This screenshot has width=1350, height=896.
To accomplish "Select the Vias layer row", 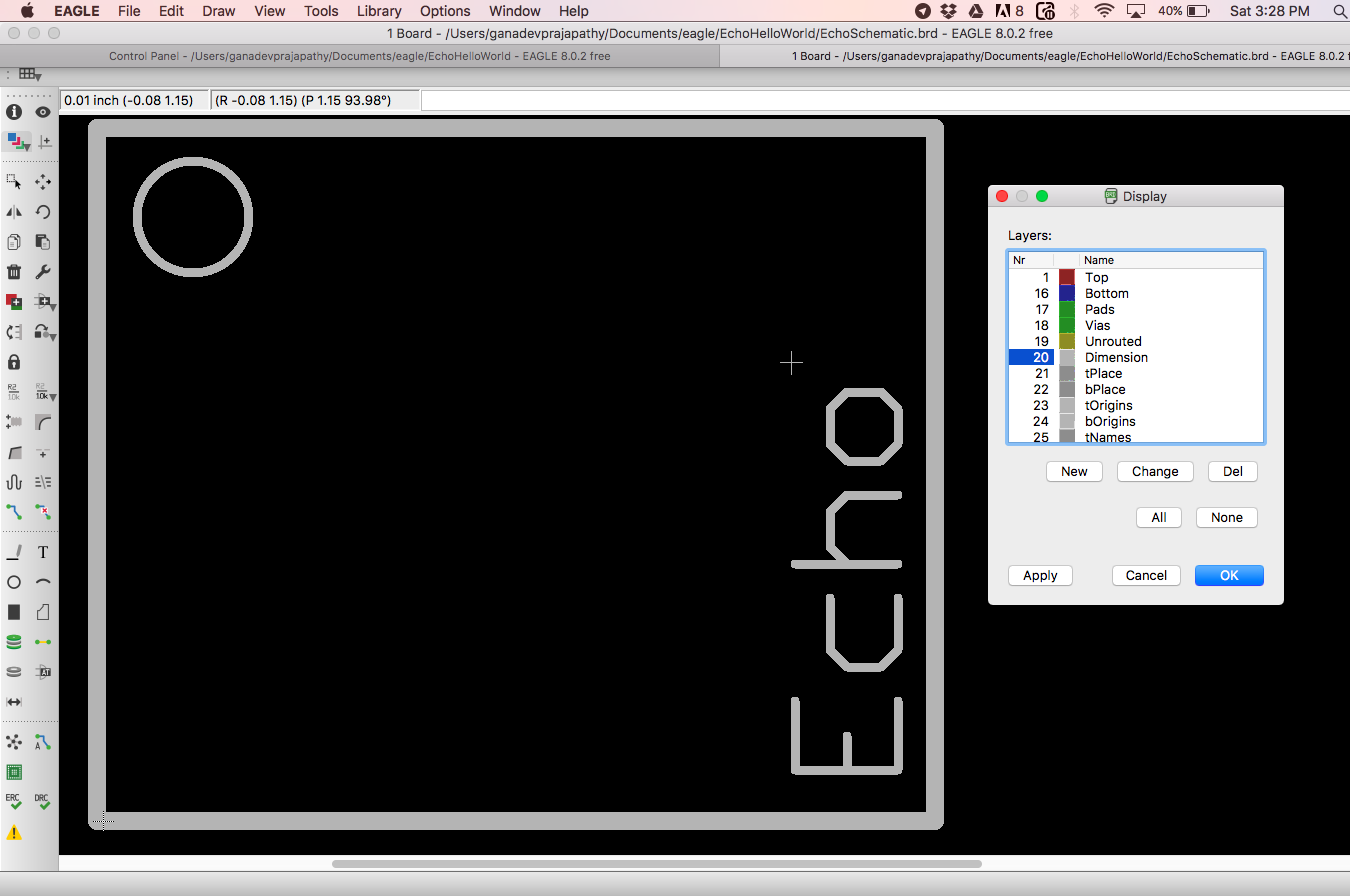I will 1136,325.
